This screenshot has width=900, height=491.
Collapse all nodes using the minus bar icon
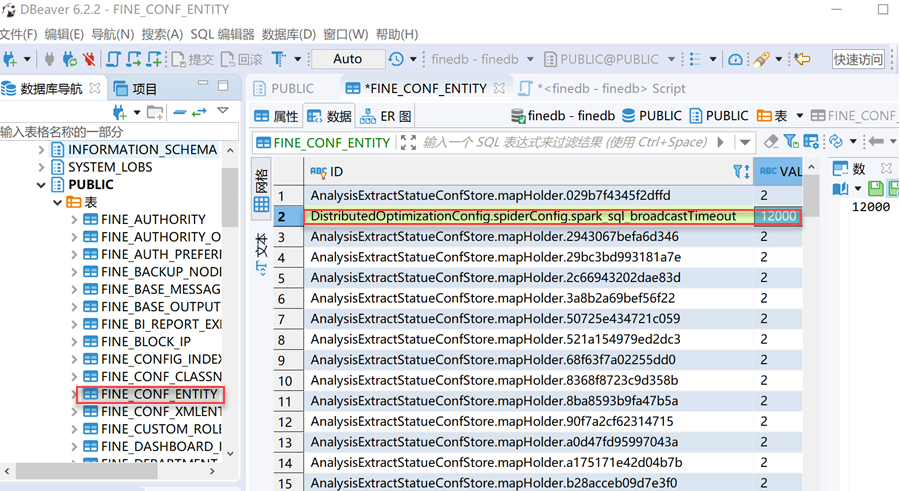[x=180, y=112]
